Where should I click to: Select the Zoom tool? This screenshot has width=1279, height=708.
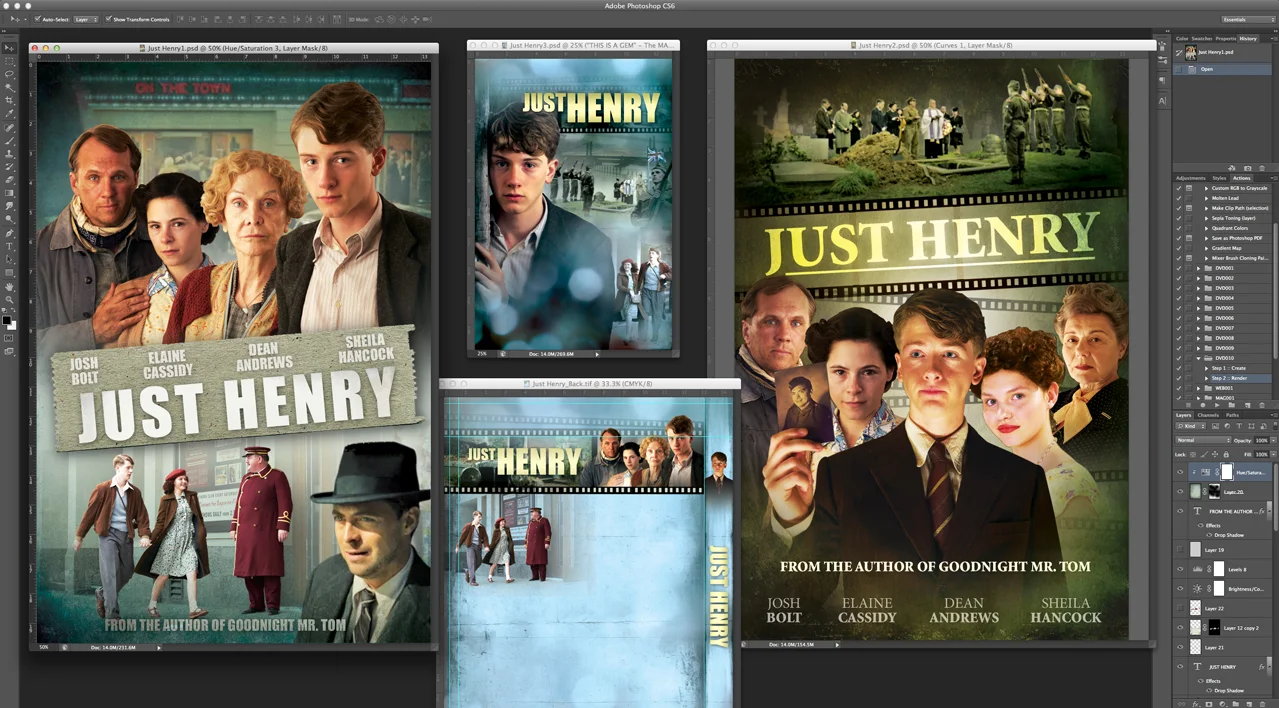[x=10, y=300]
